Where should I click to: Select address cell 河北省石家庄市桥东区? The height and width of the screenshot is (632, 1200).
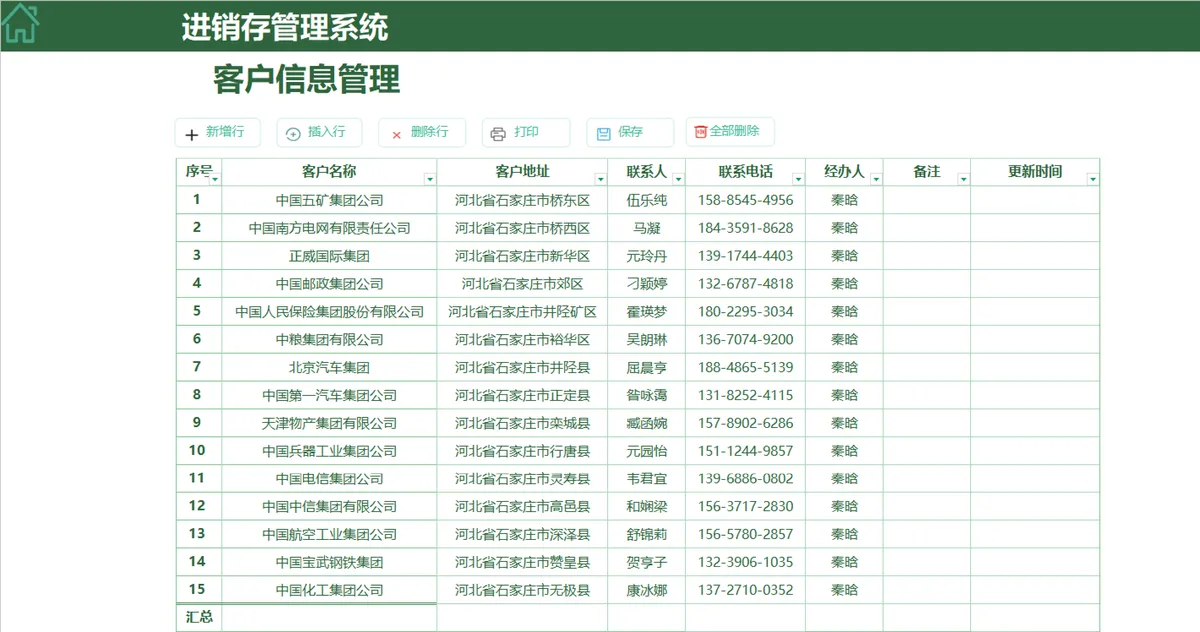point(522,200)
